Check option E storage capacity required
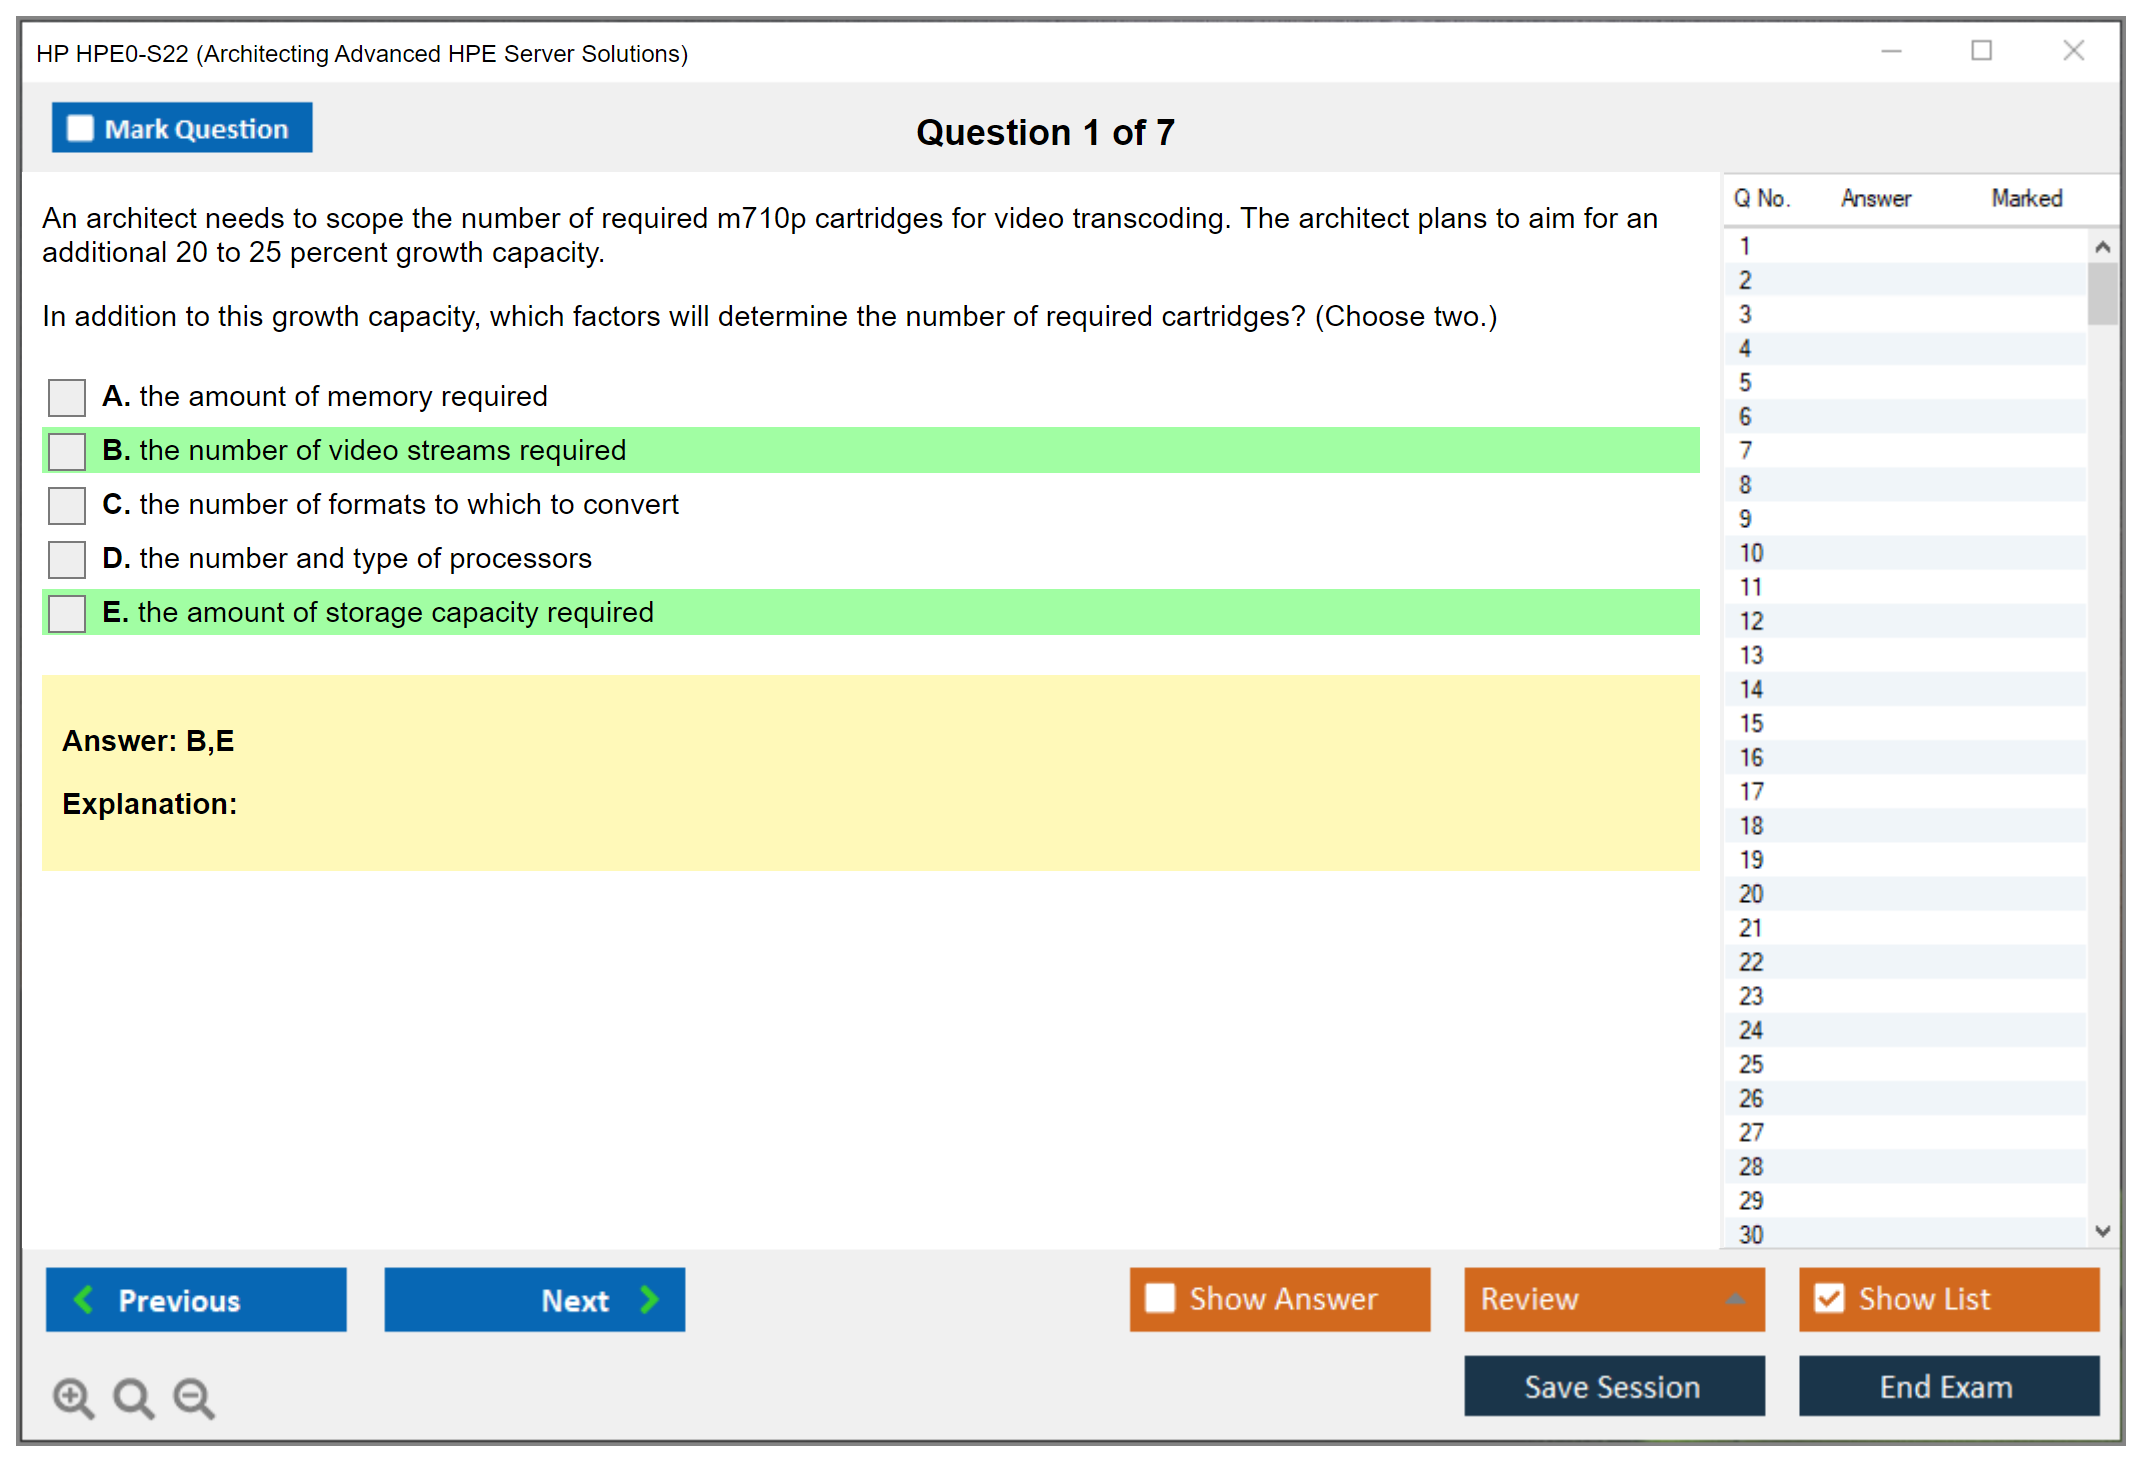The height and width of the screenshot is (1470, 2150). click(x=67, y=613)
